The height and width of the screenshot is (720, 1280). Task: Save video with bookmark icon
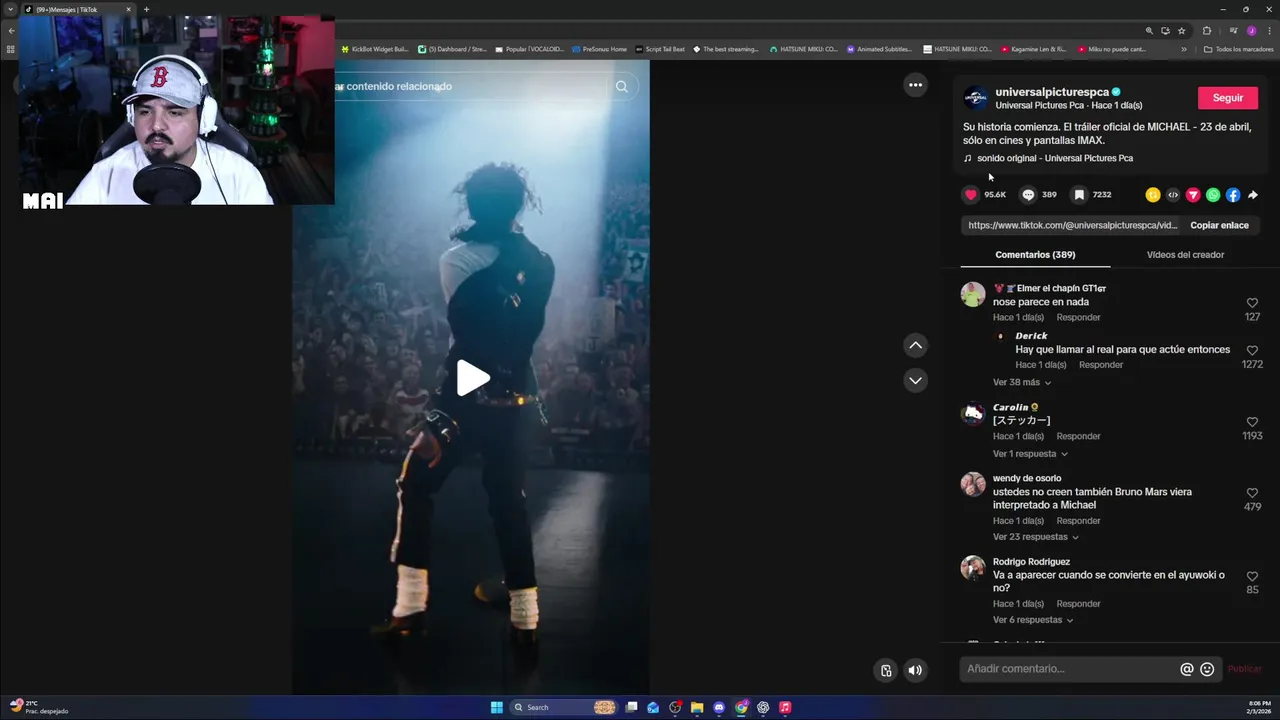(1079, 195)
